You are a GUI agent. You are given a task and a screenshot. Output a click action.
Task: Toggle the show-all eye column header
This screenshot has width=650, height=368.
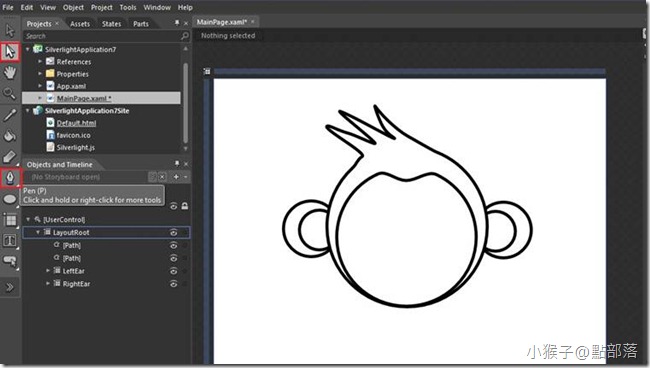click(174, 206)
